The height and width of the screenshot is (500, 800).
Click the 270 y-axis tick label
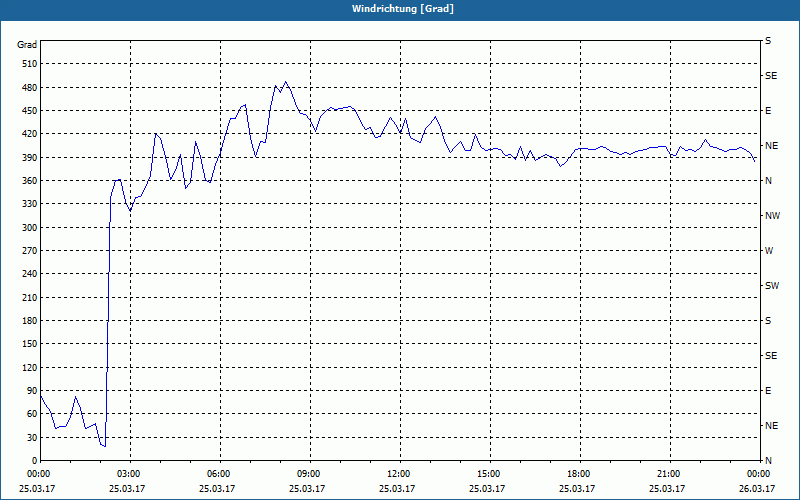pos(30,251)
